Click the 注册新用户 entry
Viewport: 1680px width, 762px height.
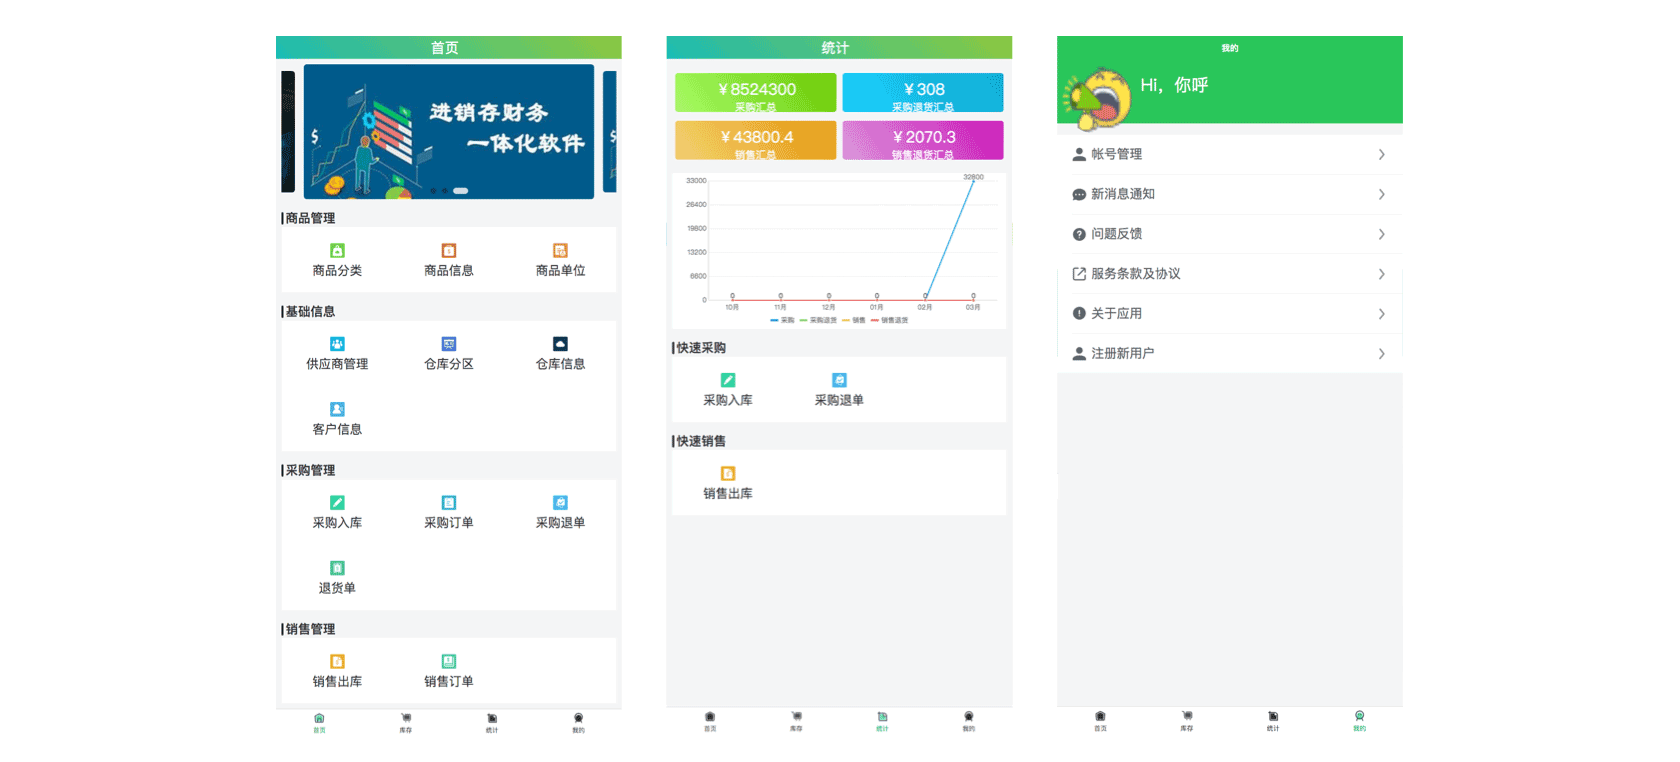(1122, 354)
